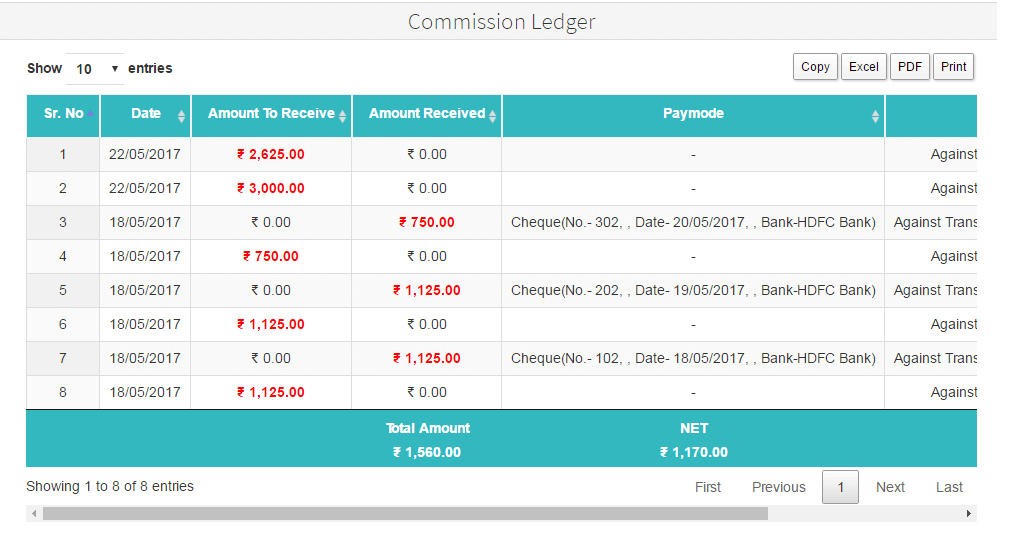Print the commission ledger table
Image resolution: width=1011 pixels, height=556 pixels.
coord(953,67)
